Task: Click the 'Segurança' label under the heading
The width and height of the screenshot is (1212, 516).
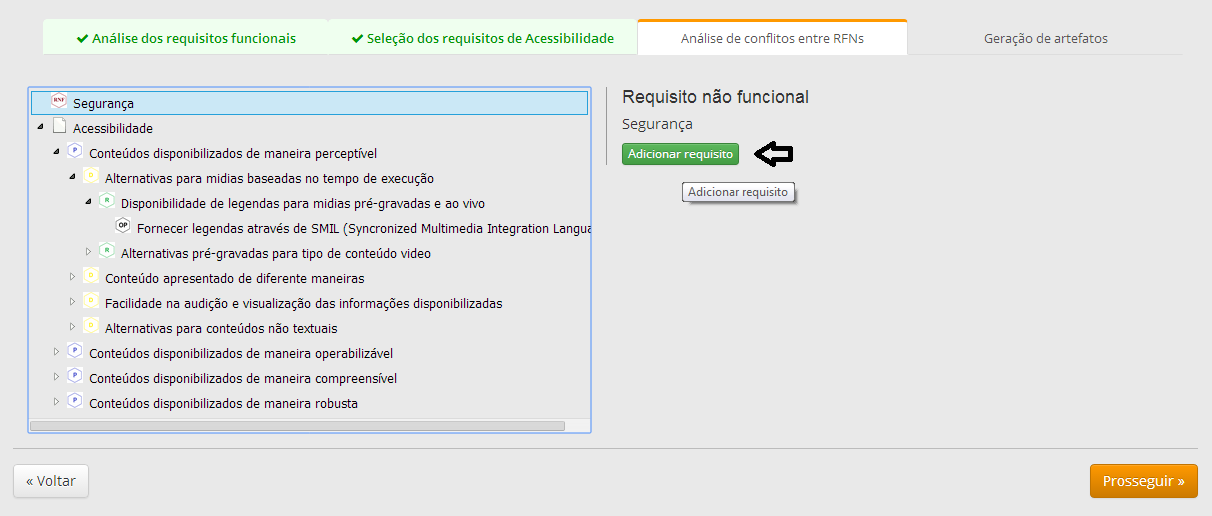Action: [x=657, y=124]
